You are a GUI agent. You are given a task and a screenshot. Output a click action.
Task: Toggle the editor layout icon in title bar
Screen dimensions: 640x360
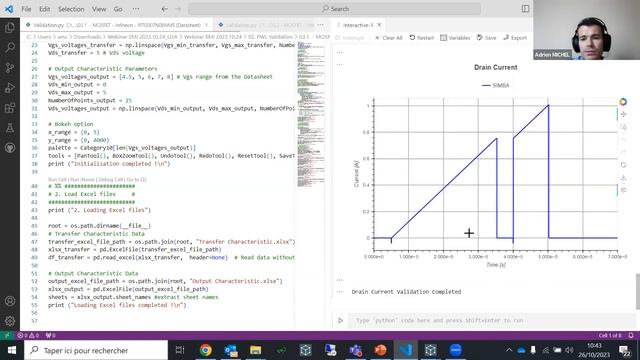coord(525,9)
